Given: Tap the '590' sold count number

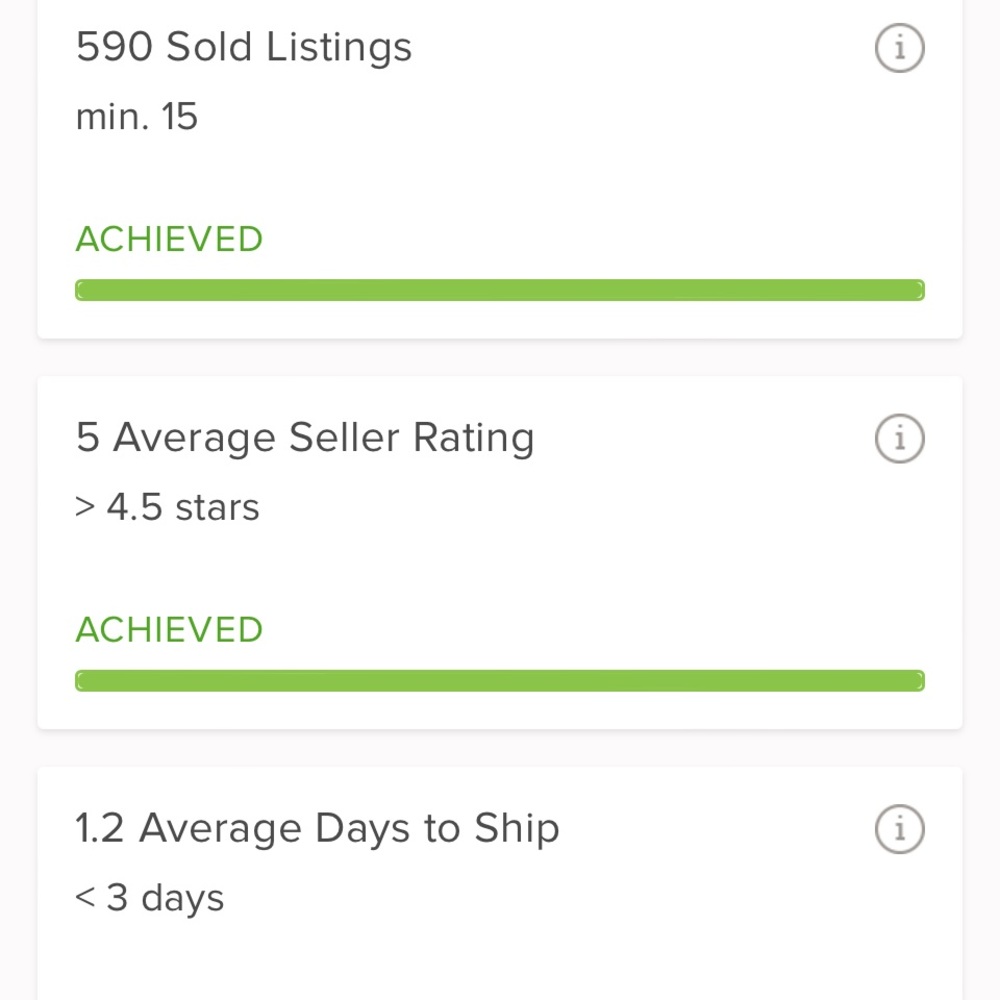Looking at the screenshot, I should pos(115,47).
